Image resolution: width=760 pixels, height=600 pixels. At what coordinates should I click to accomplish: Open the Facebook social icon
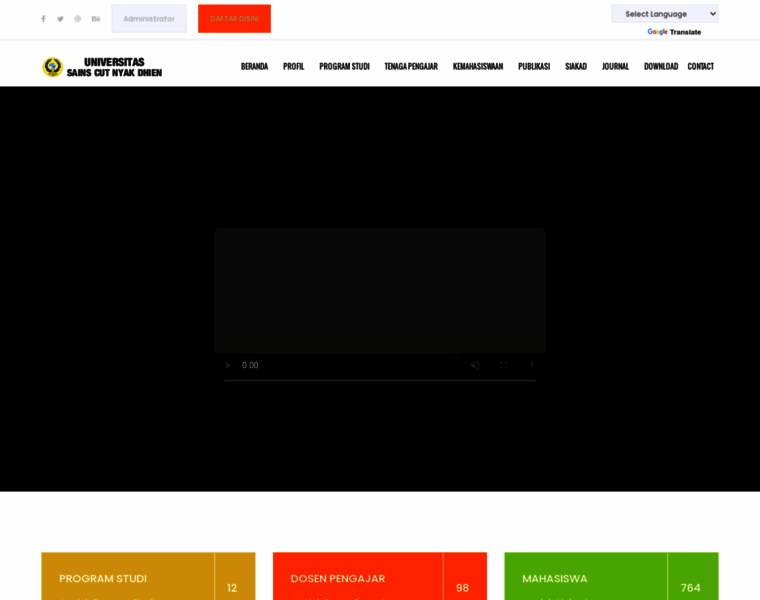(43, 19)
